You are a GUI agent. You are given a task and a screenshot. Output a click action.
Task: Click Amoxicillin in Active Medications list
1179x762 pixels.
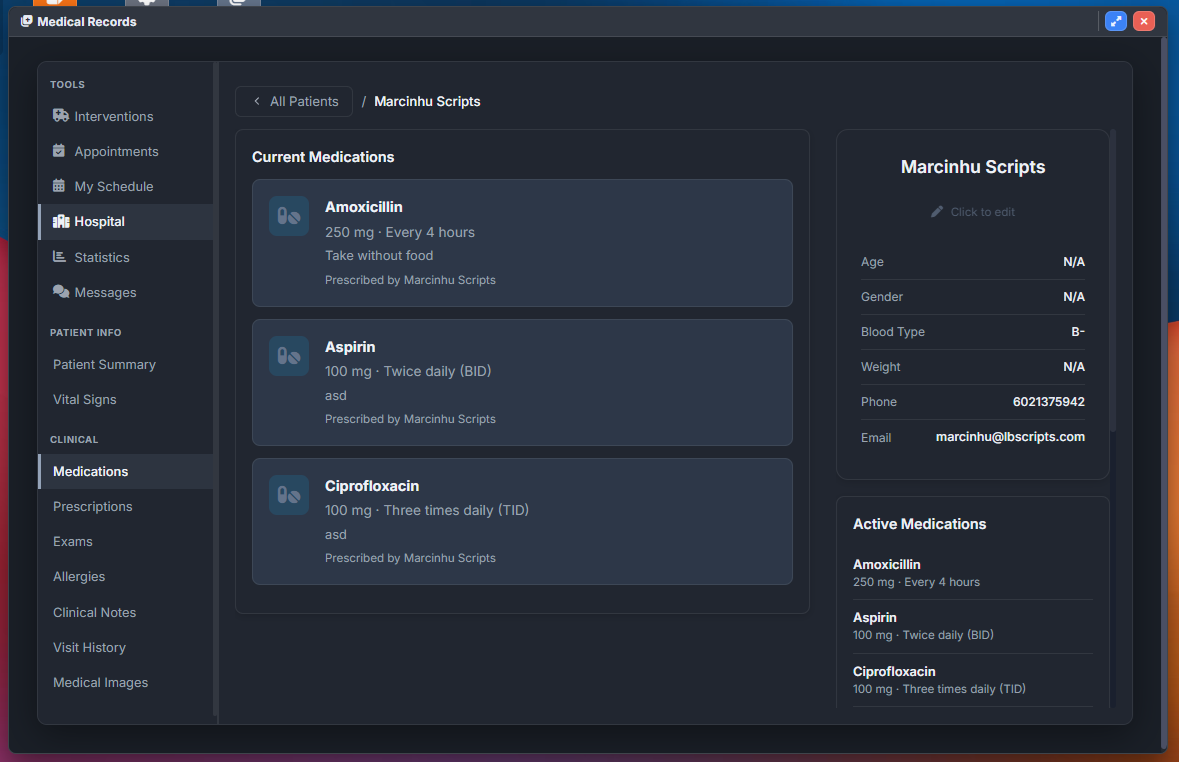[x=887, y=564]
